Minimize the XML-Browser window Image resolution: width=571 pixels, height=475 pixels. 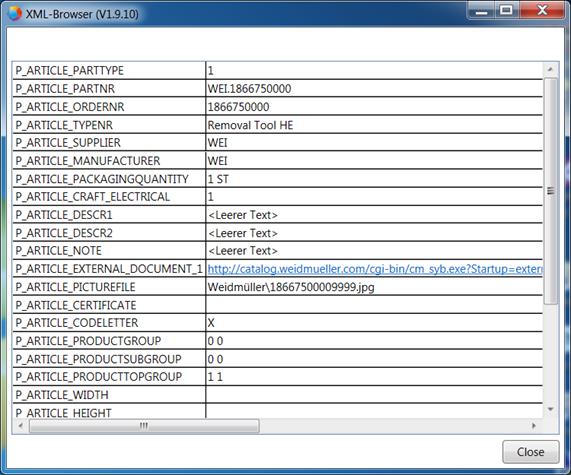(481, 11)
